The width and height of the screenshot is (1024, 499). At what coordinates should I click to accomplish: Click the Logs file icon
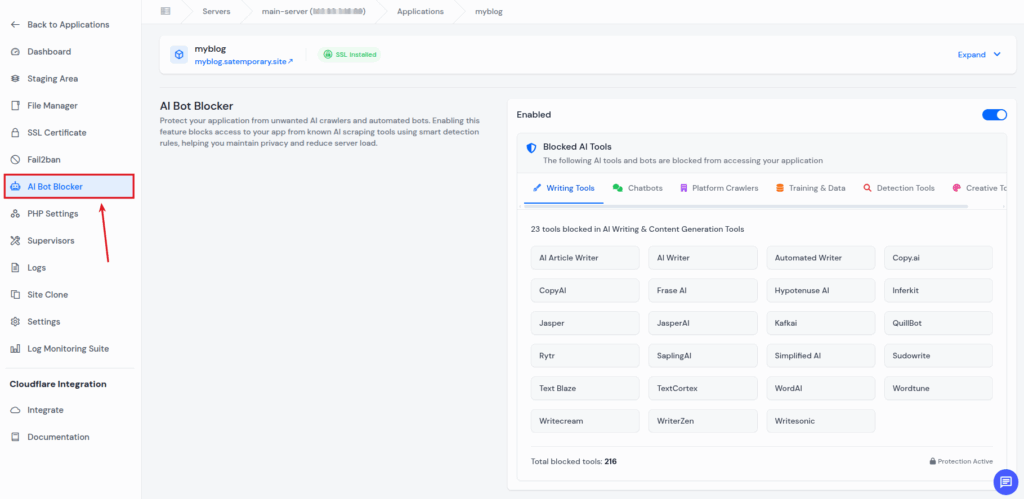pos(16,268)
